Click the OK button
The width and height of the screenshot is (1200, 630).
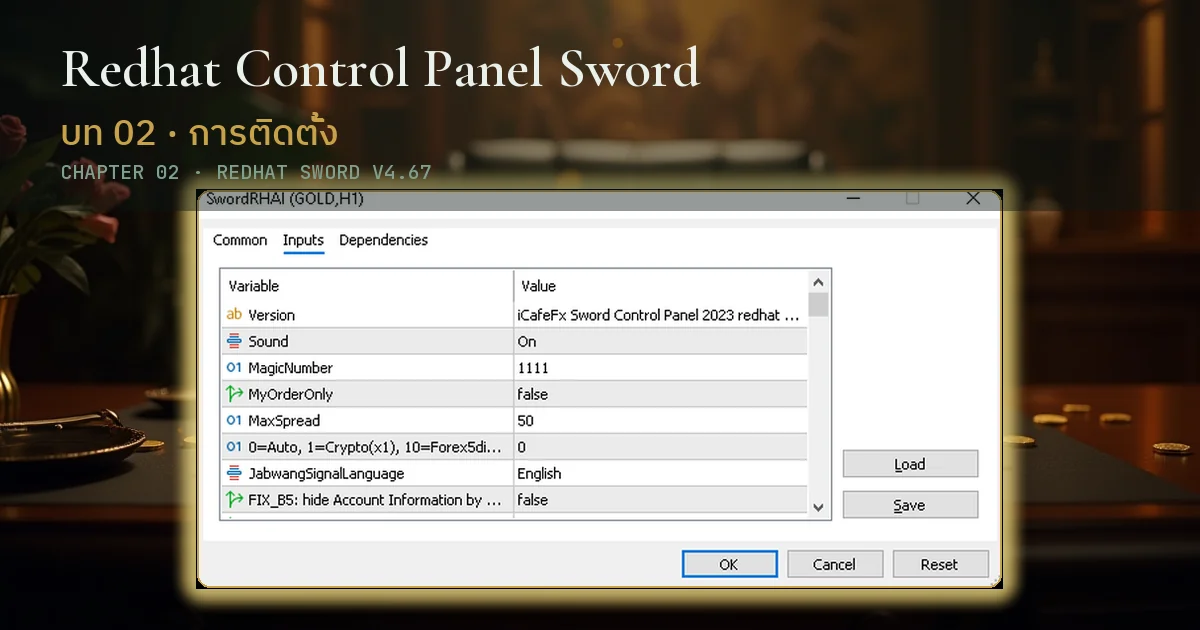tap(728, 564)
